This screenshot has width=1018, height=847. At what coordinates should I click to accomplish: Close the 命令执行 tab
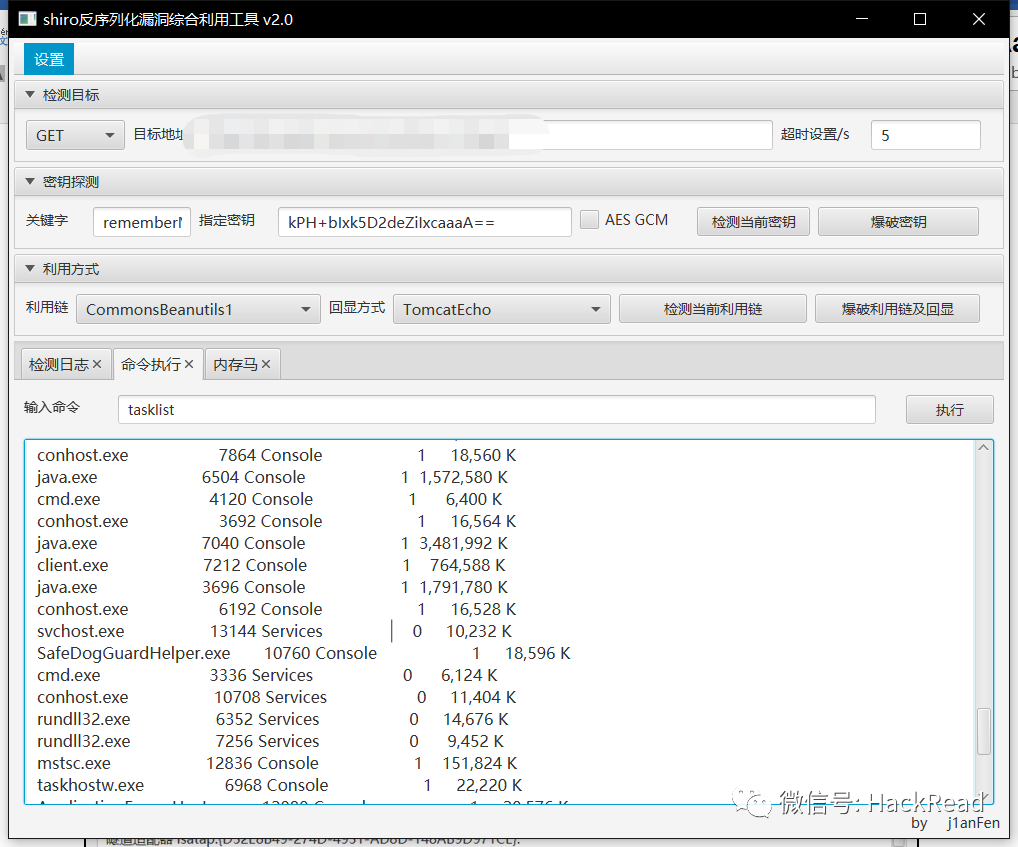pos(189,364)
